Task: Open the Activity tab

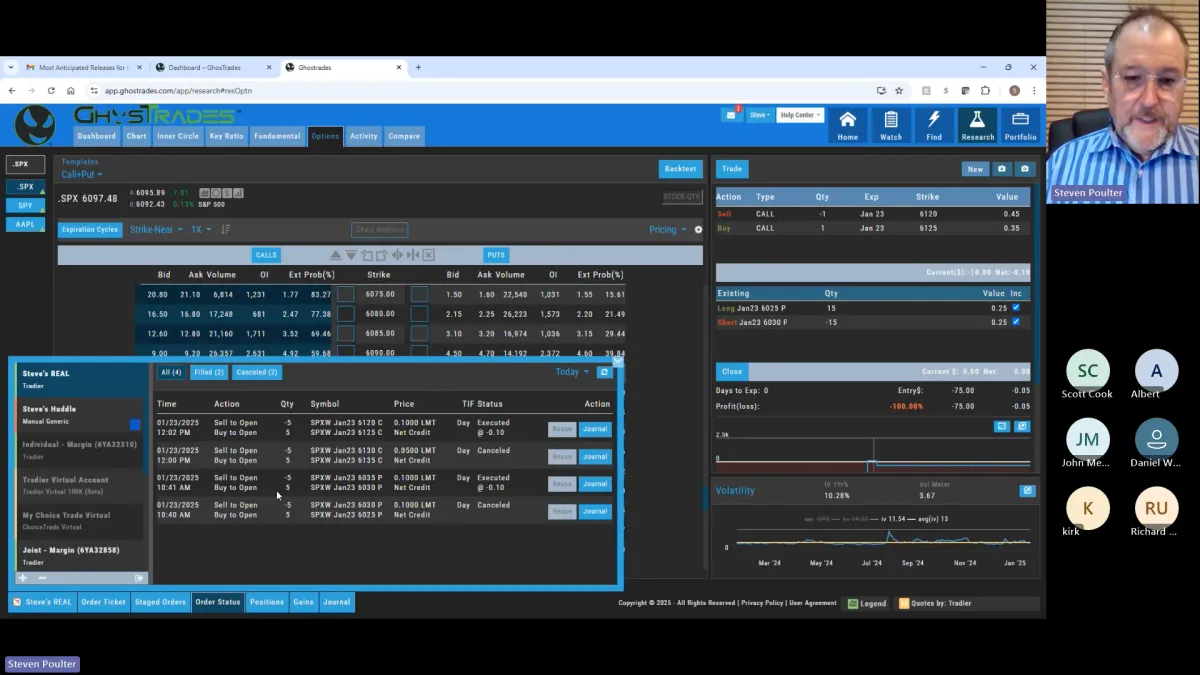Action: (x=363, y=136)
